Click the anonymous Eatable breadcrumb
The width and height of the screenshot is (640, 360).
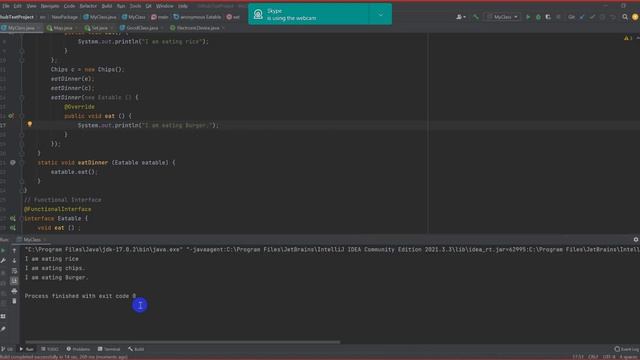point(198,17)
